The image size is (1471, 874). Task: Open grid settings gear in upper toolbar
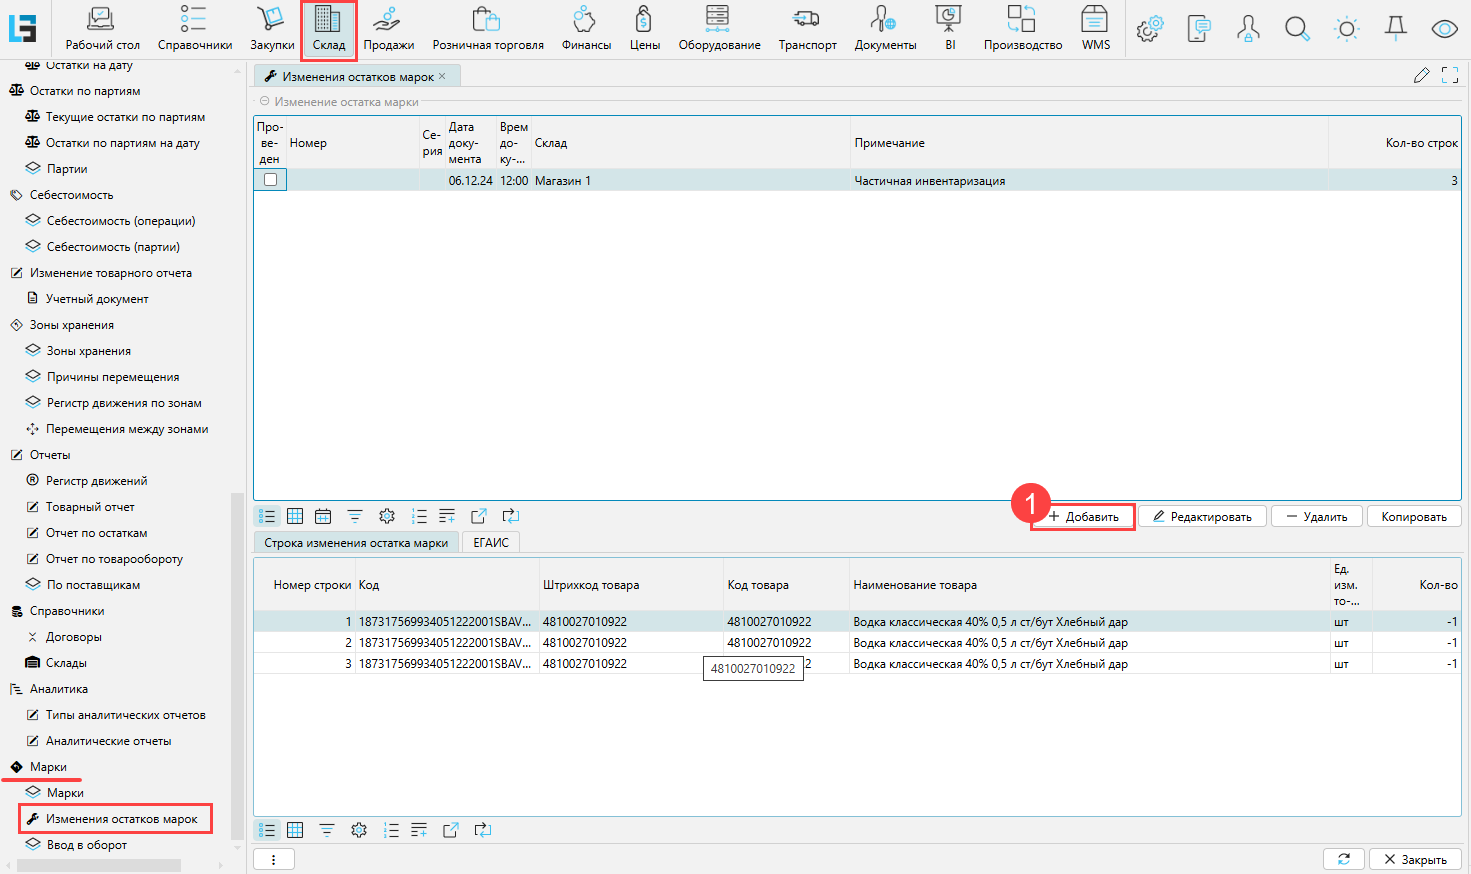click(387, 516)
